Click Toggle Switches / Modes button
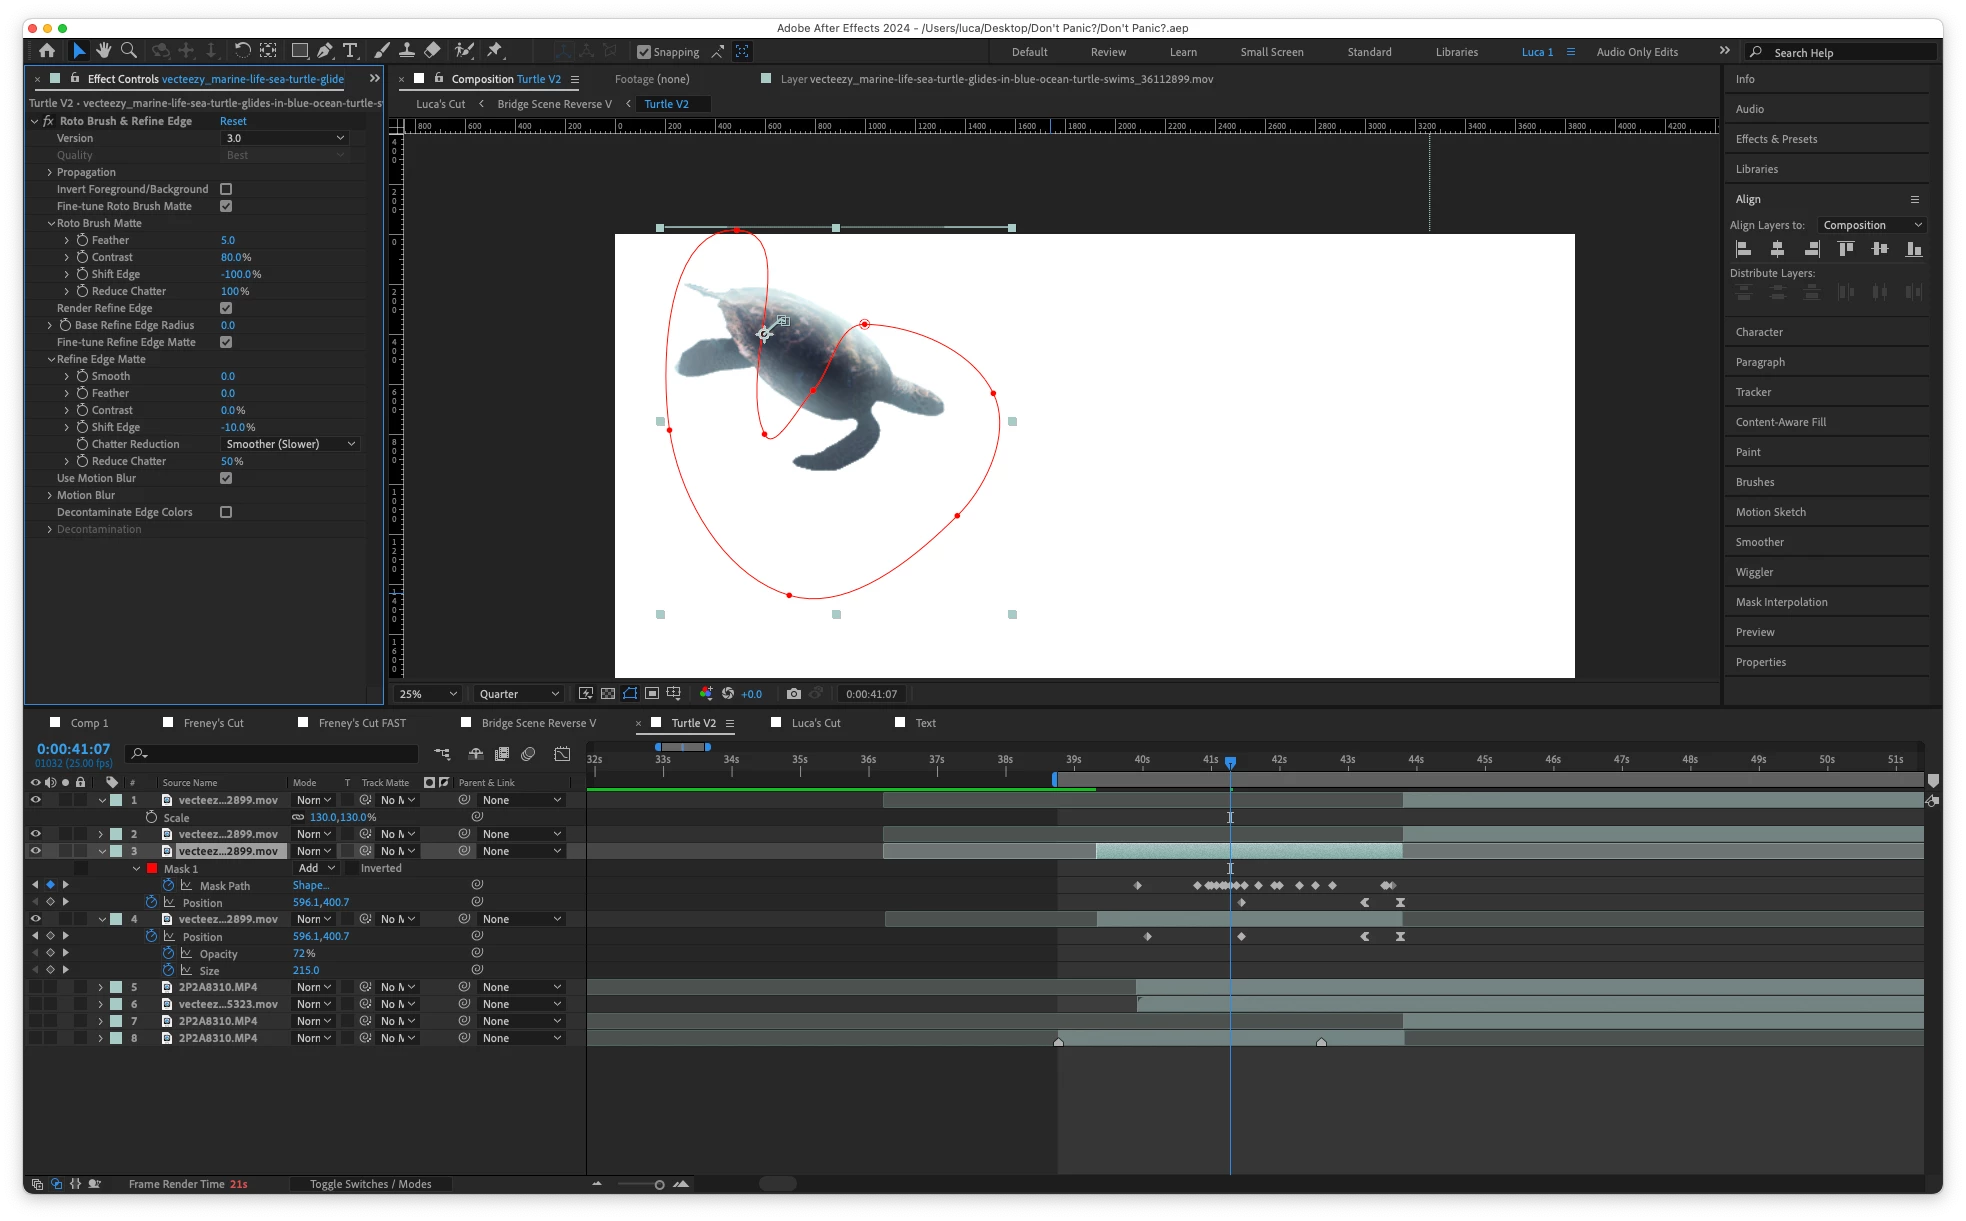Image resolution: width=1966 pixels, height=1221 pixels. 370,1184
